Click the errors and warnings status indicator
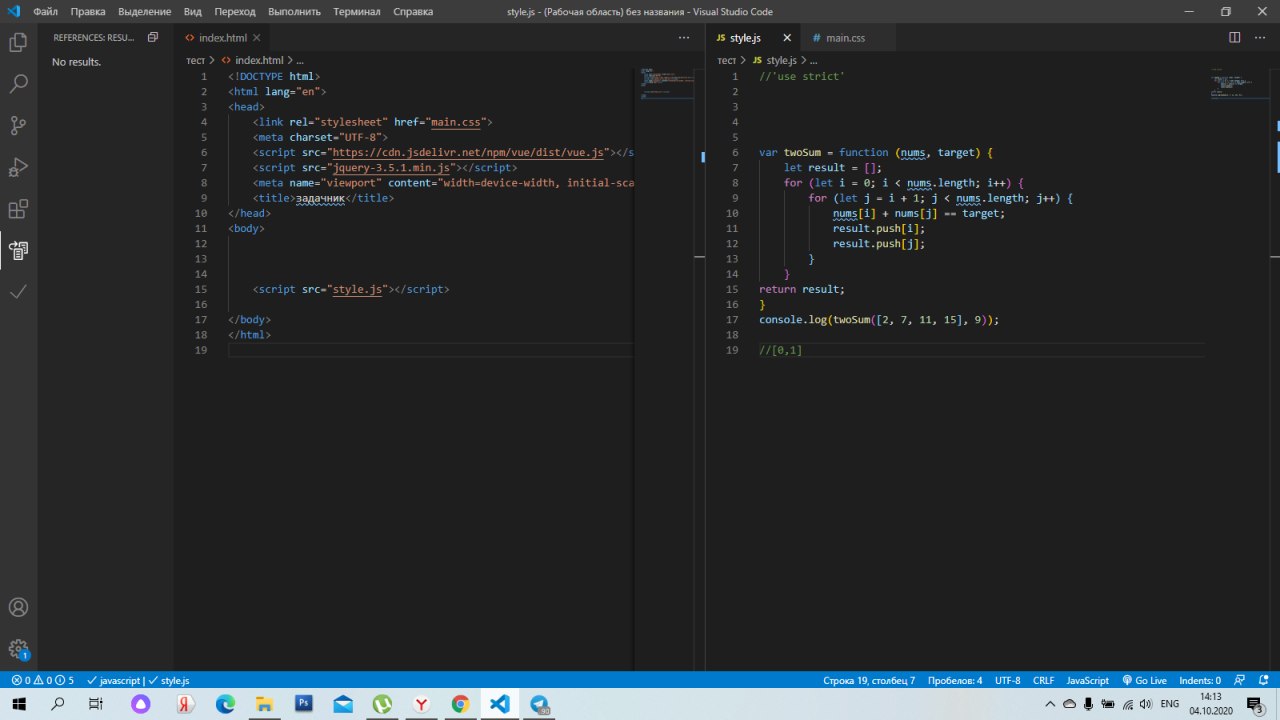 click(x=42, y=680)
